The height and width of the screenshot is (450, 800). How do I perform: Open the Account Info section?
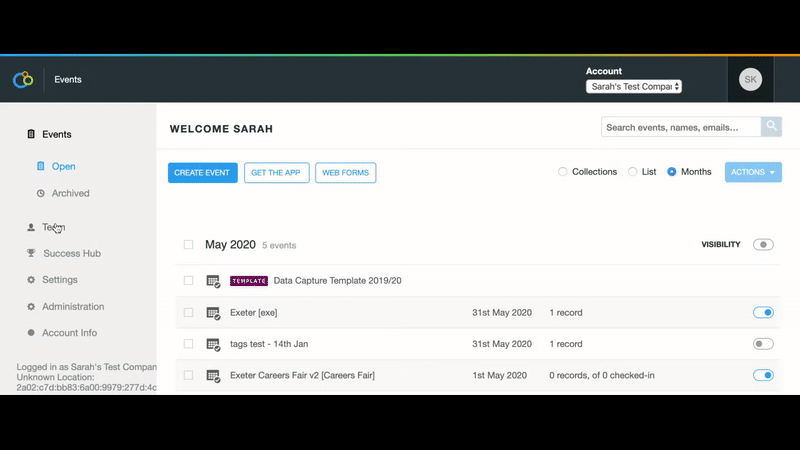[x=69, y=333]
